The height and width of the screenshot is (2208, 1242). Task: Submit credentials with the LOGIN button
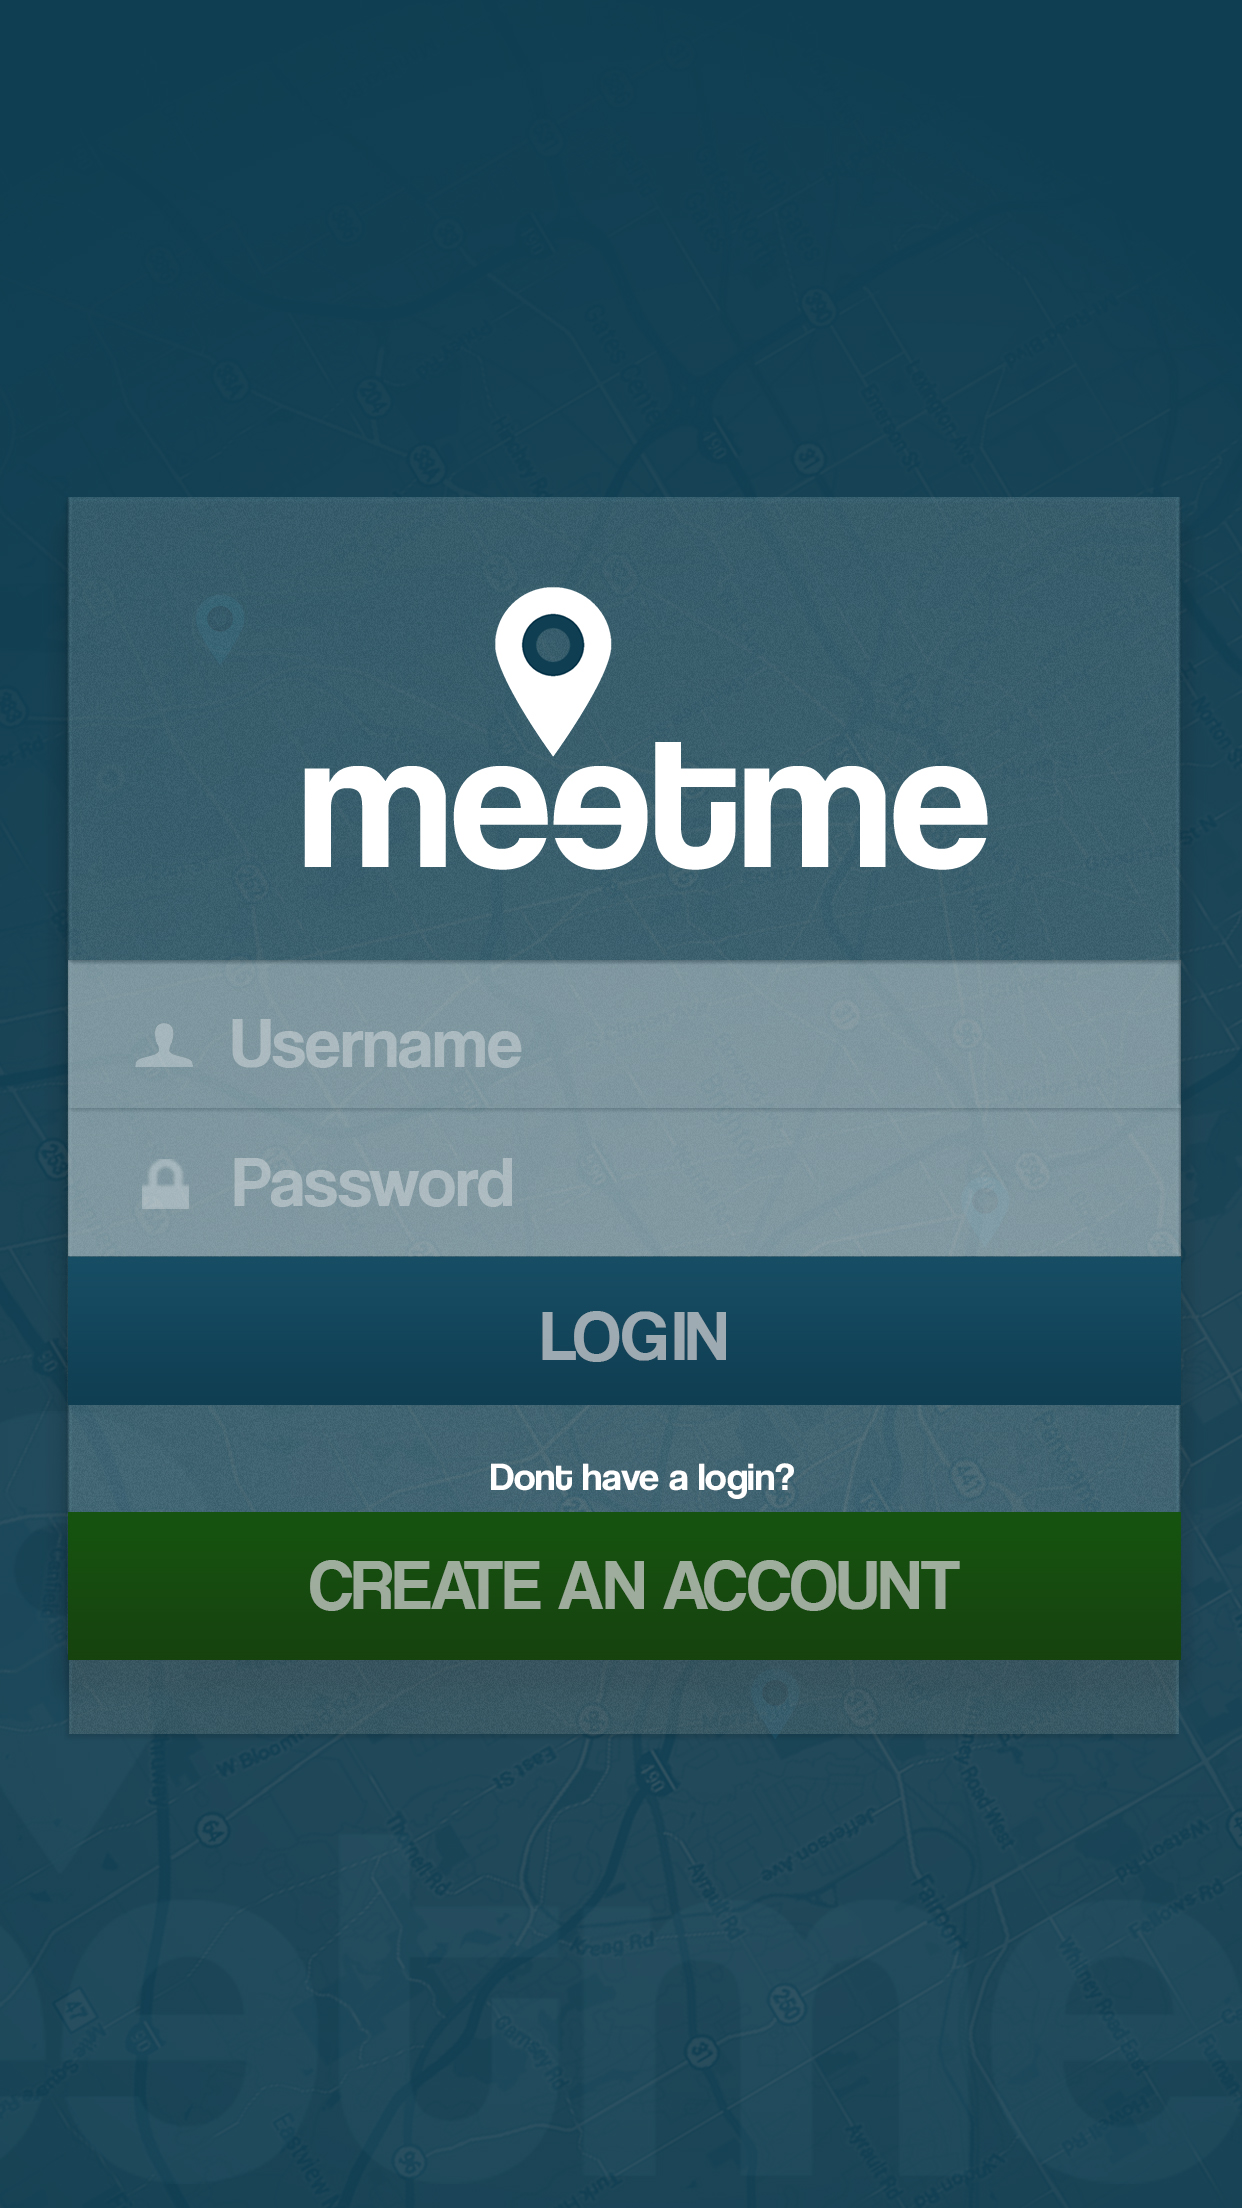624,1331
